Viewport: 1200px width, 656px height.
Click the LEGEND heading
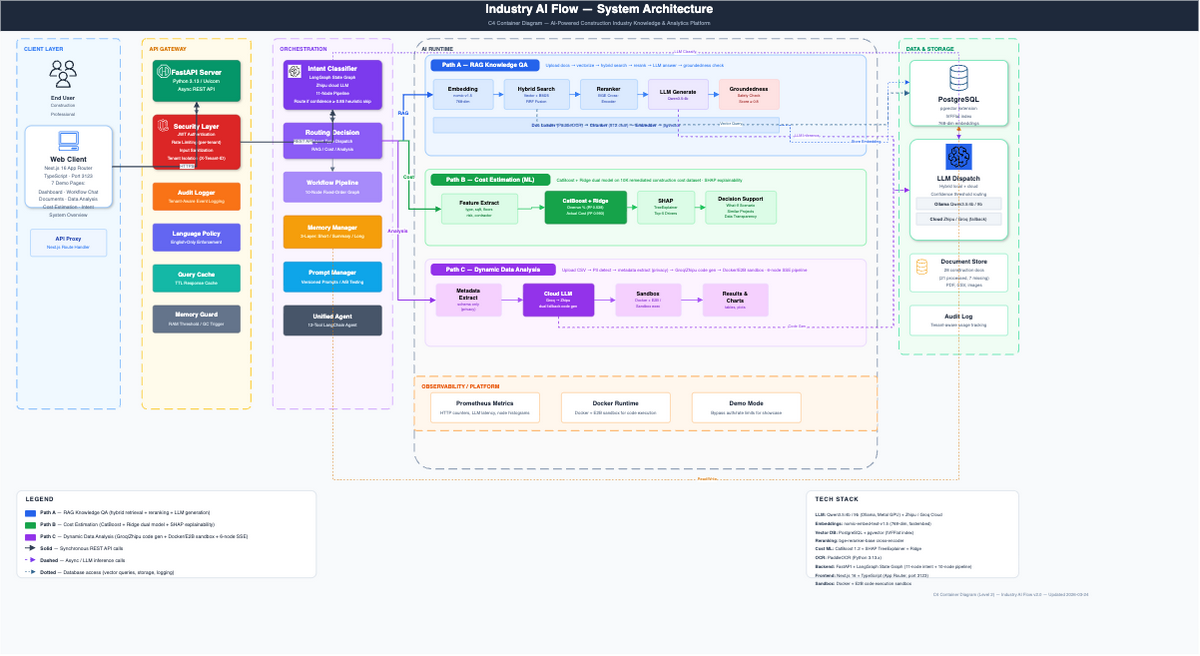click(40, 498)
